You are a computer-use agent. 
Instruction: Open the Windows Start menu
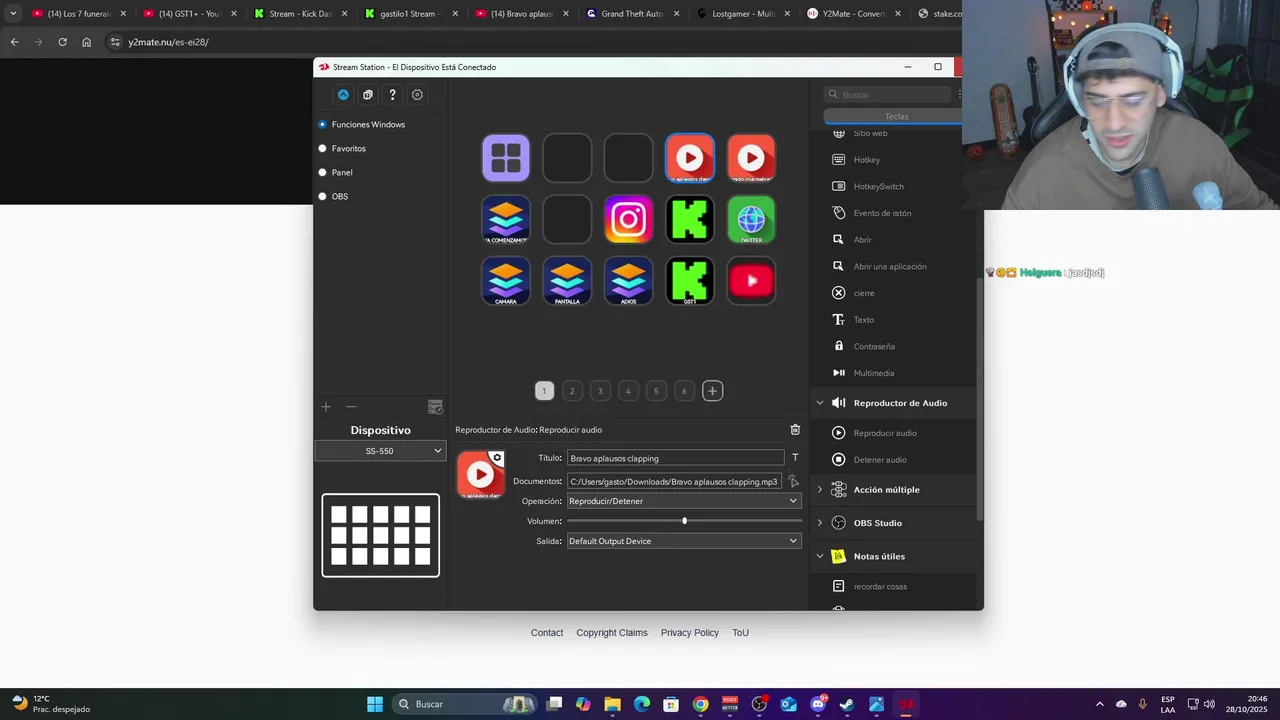click(375, 704)
